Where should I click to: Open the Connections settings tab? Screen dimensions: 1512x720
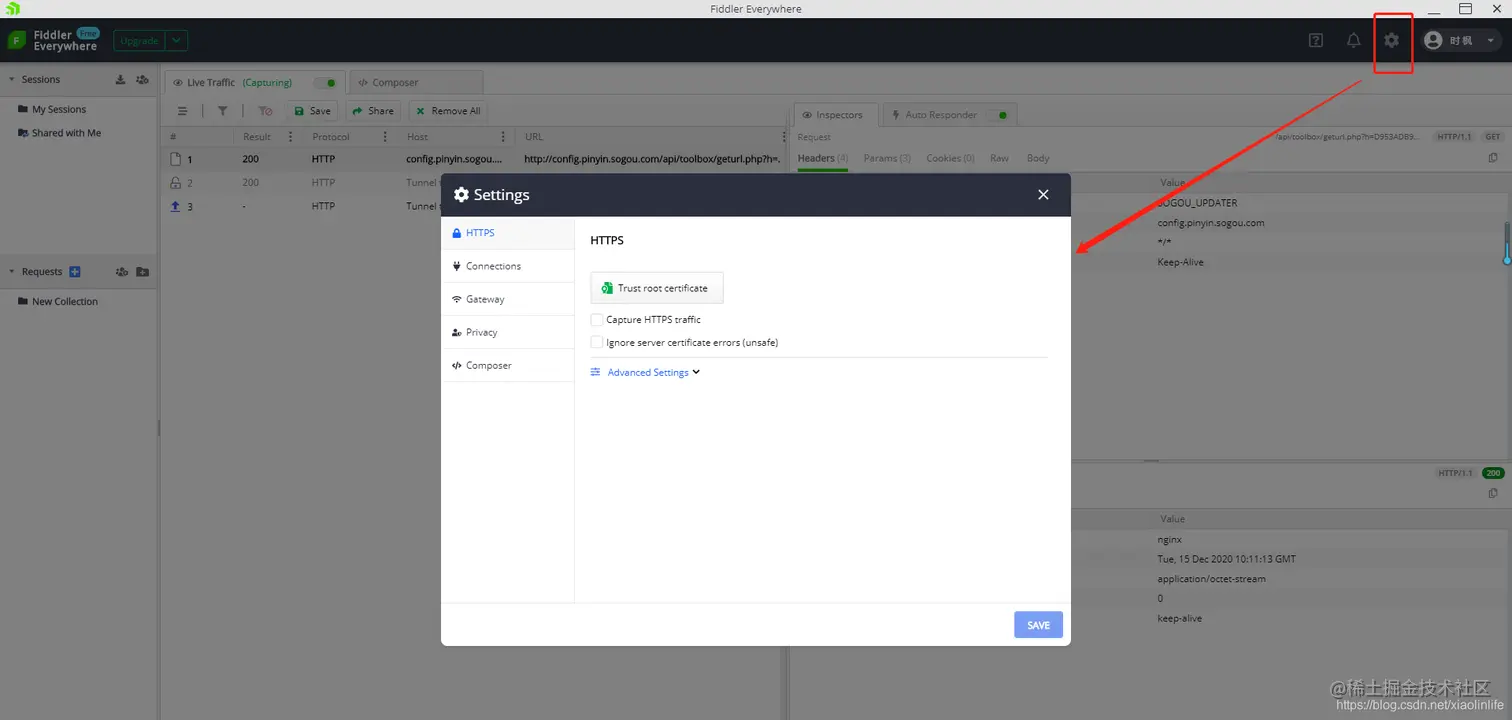(508, 266)
